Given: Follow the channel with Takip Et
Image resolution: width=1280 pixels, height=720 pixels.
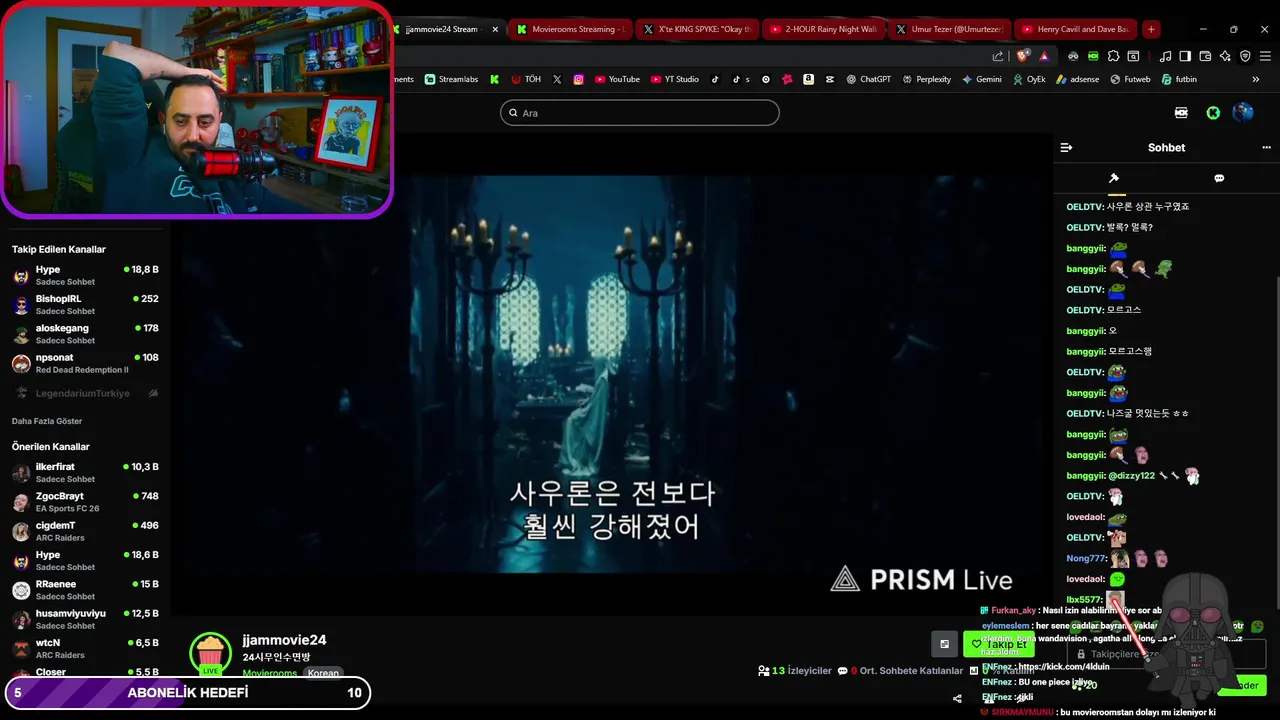Looking at the screenshot, I should click(999, 644).
